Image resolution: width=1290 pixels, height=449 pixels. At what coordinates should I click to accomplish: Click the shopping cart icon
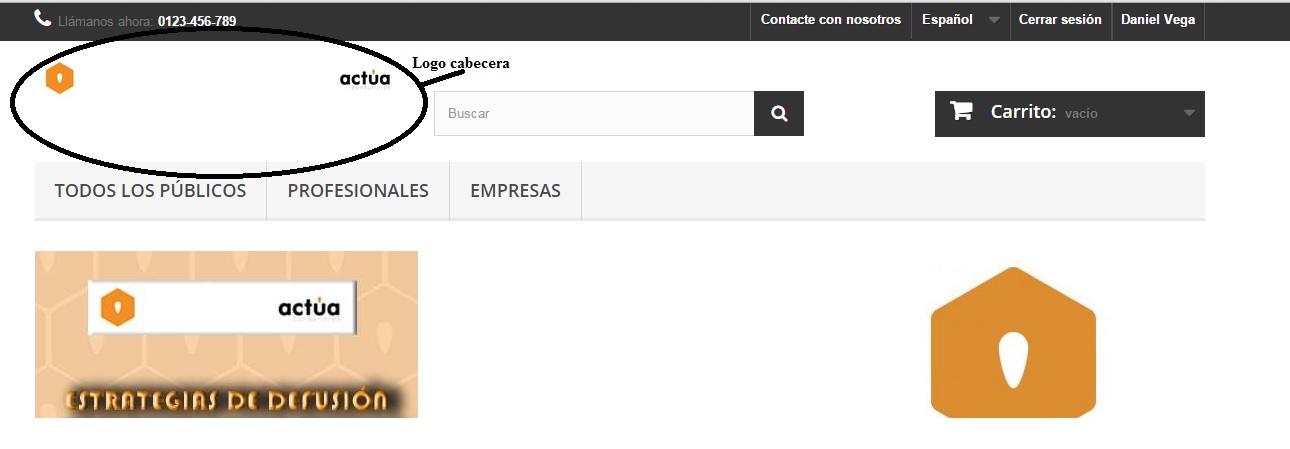[961, 111]
